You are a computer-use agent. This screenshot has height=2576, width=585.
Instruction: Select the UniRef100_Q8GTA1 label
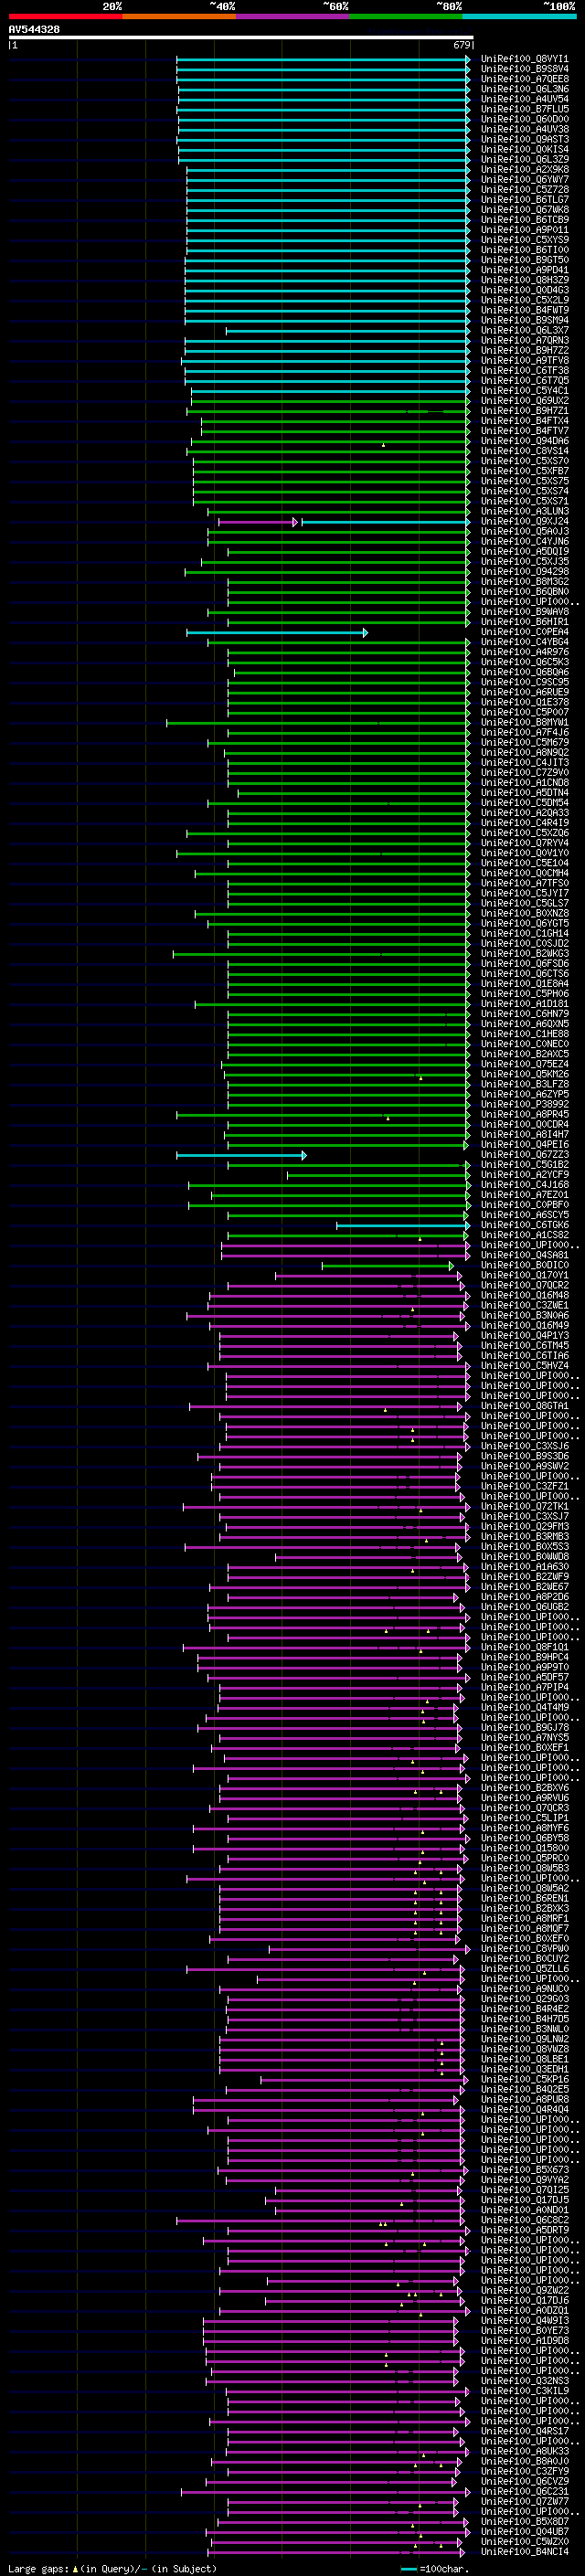pyautogui.click(x=525, y=1406)
